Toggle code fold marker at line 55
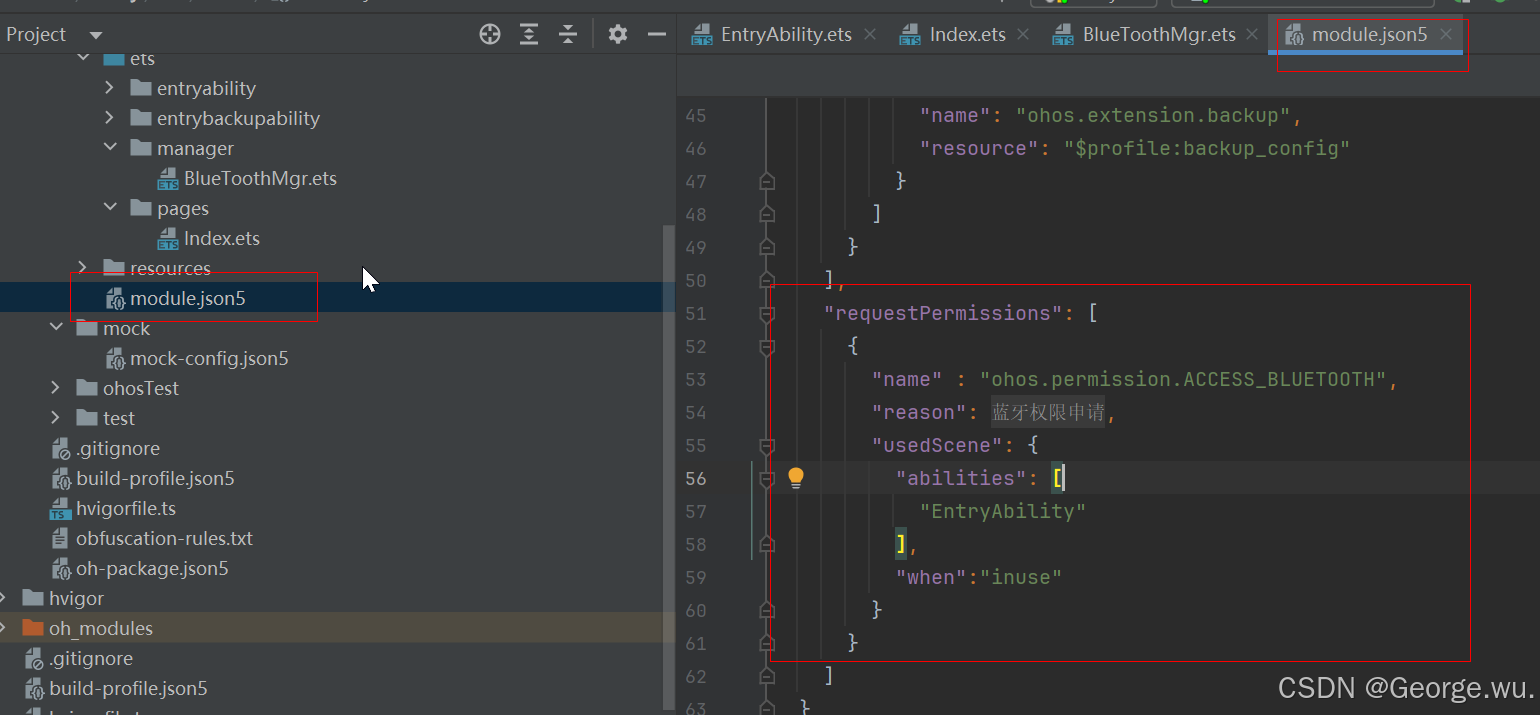The height and width of the screenshot is (715, 1540). pos(767,445)
